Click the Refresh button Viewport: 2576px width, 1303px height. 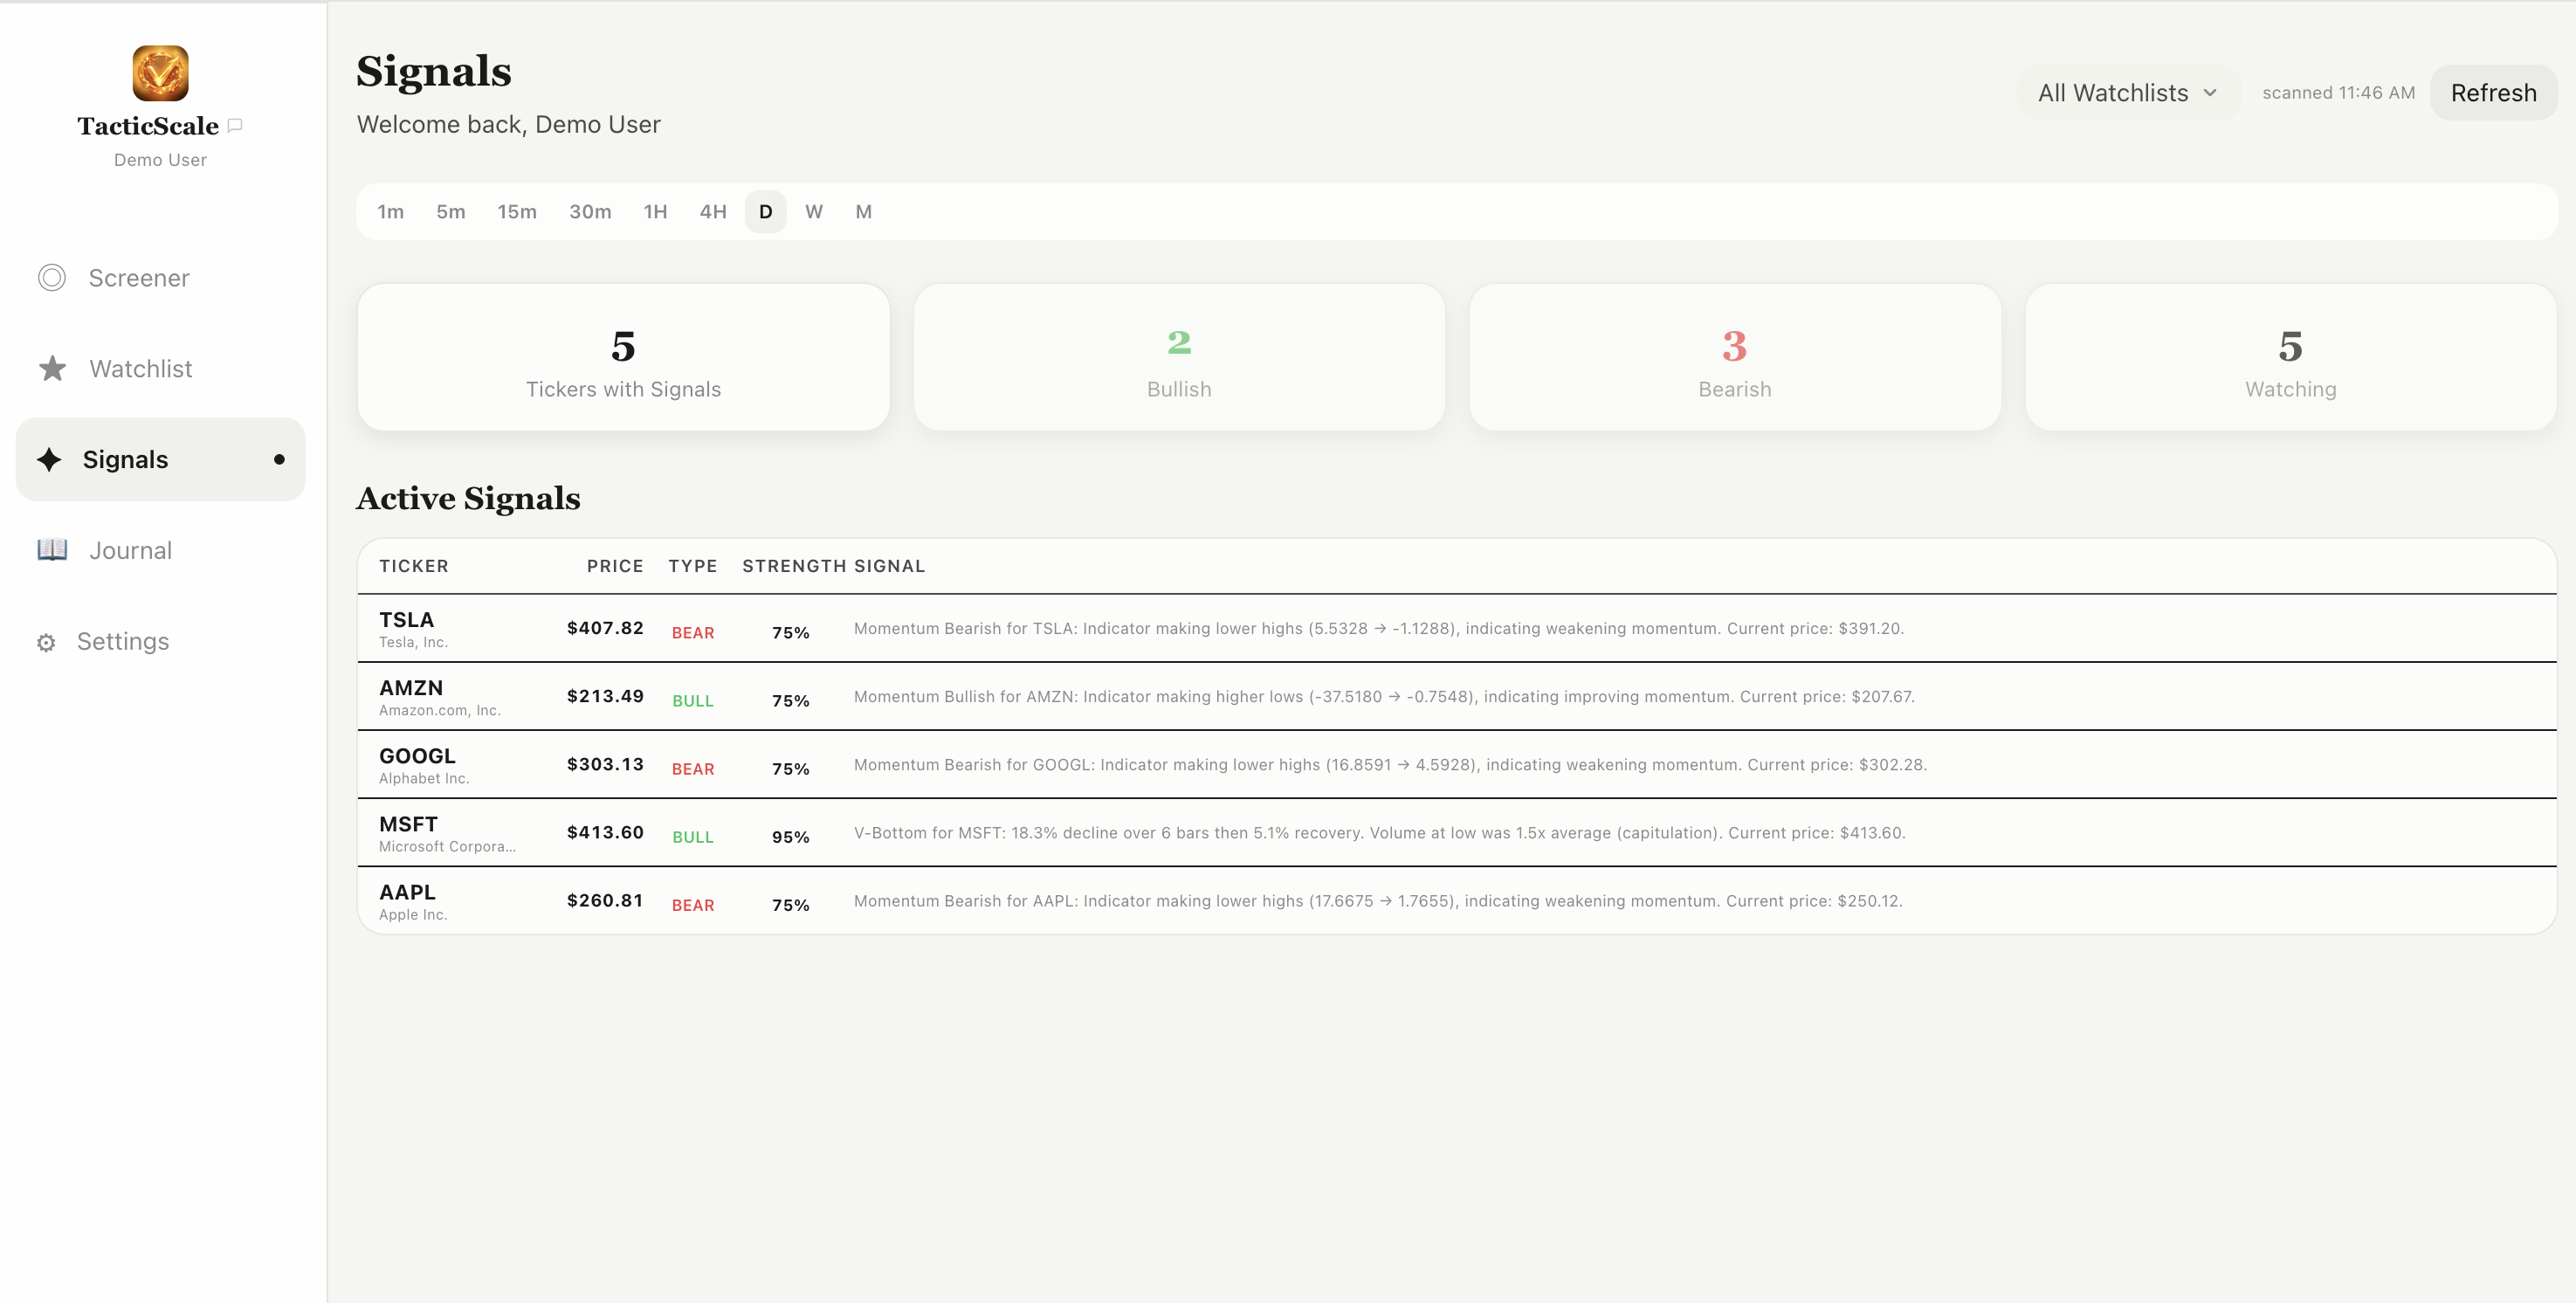[2493, 92]
